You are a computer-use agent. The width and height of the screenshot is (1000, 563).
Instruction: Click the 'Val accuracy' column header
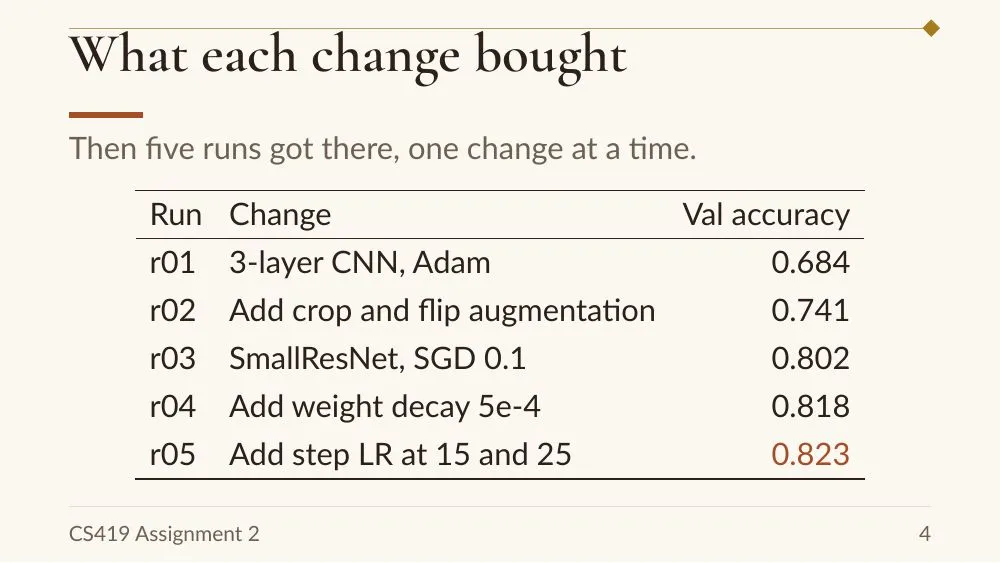point(766,214)
